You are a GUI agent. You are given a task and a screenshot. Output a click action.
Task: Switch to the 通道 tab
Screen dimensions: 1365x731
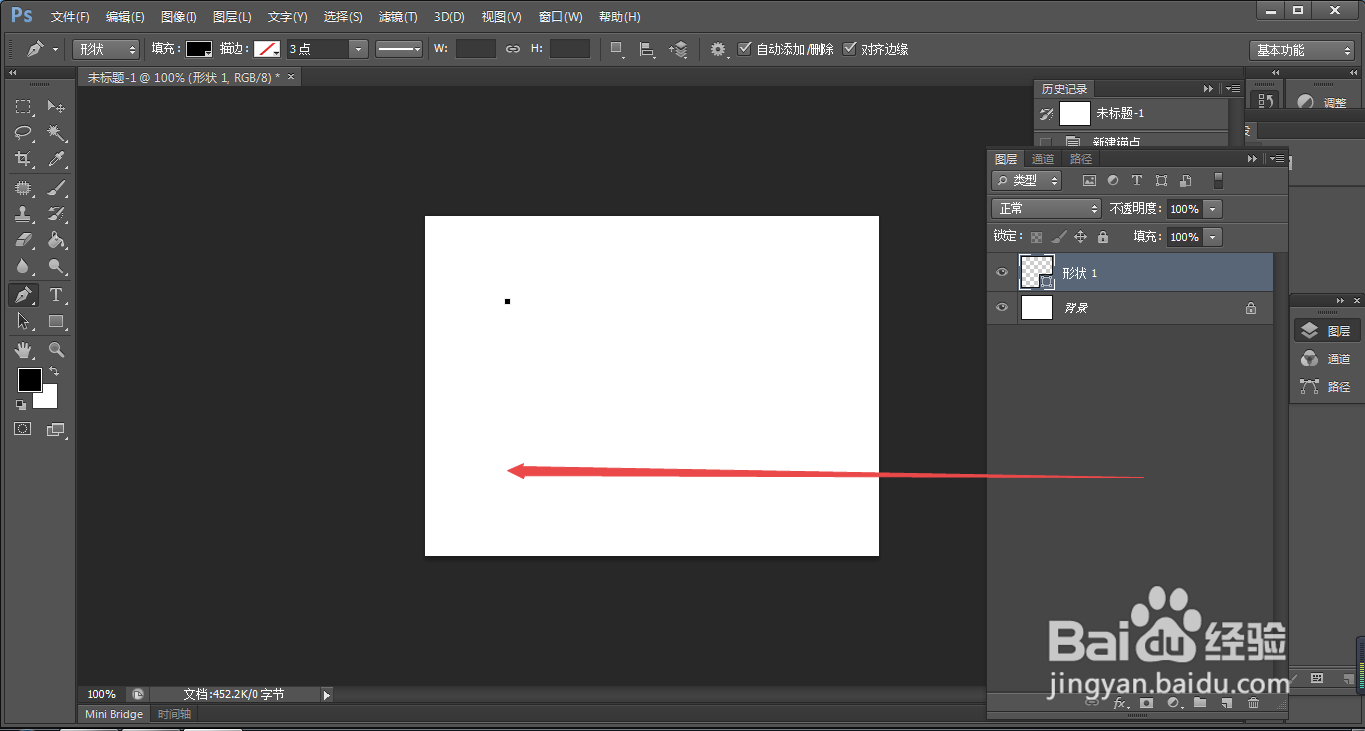point(1043,159)
